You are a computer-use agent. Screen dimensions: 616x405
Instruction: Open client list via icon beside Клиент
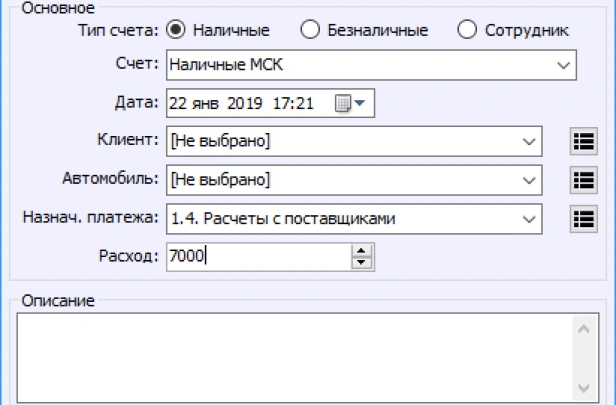click(x=582, y=141)
